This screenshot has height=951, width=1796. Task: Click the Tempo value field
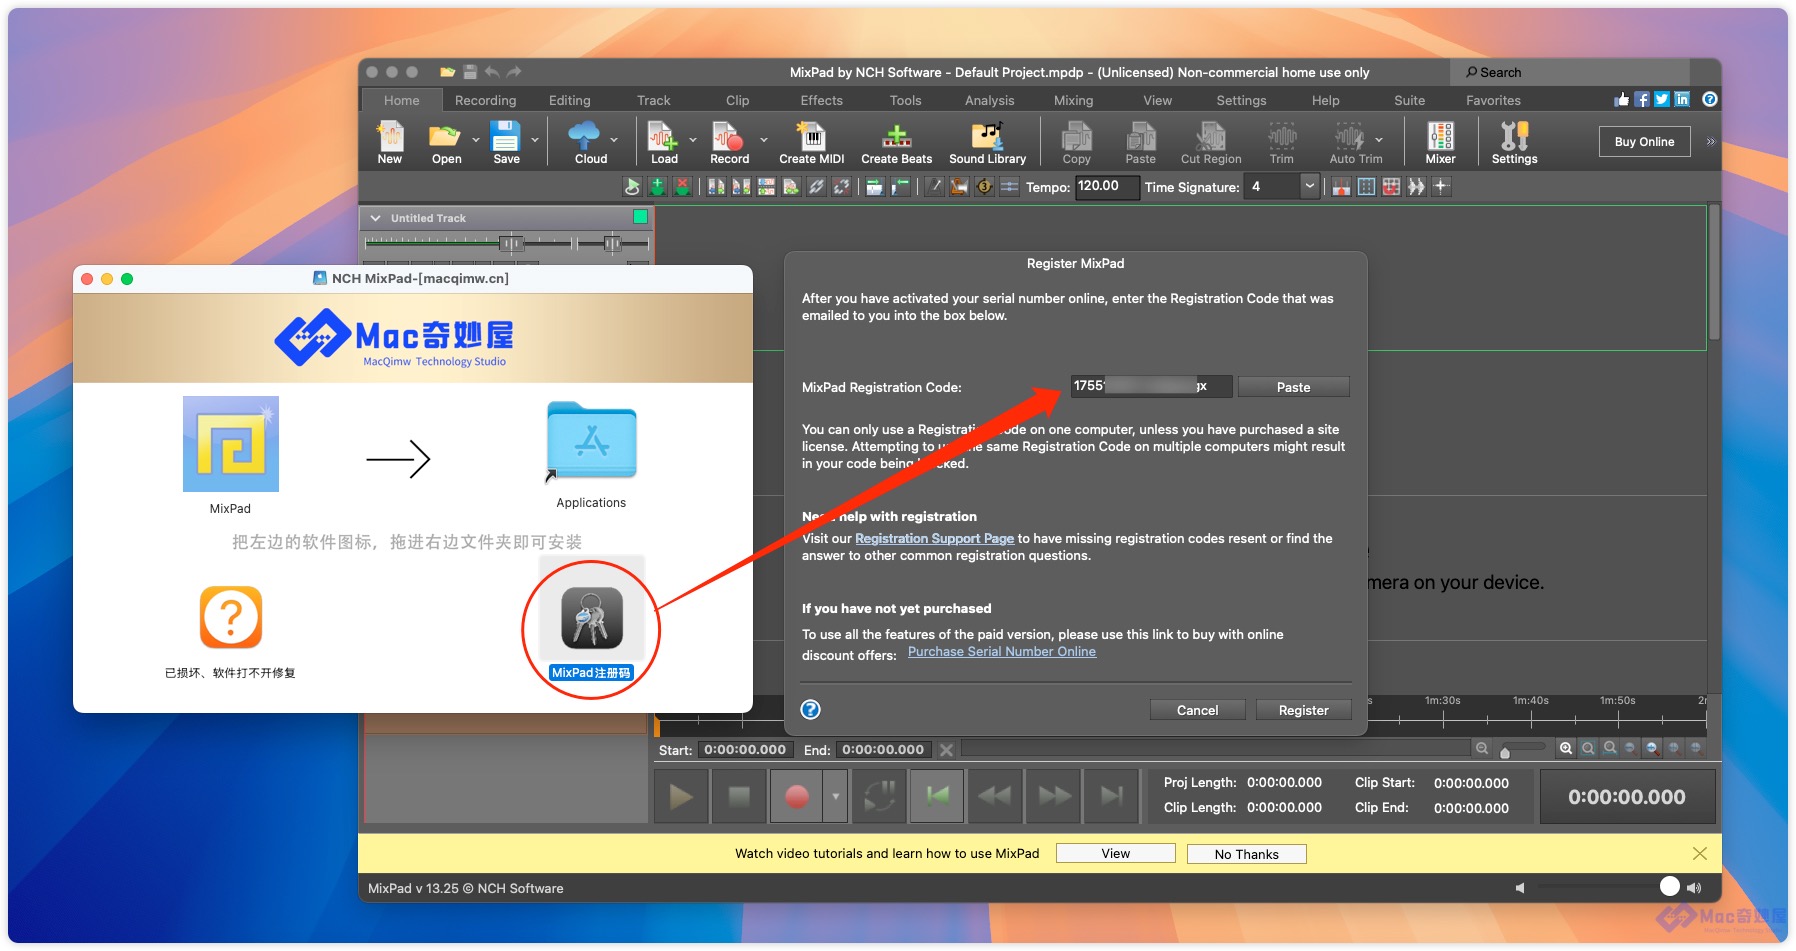(1106, 186)
